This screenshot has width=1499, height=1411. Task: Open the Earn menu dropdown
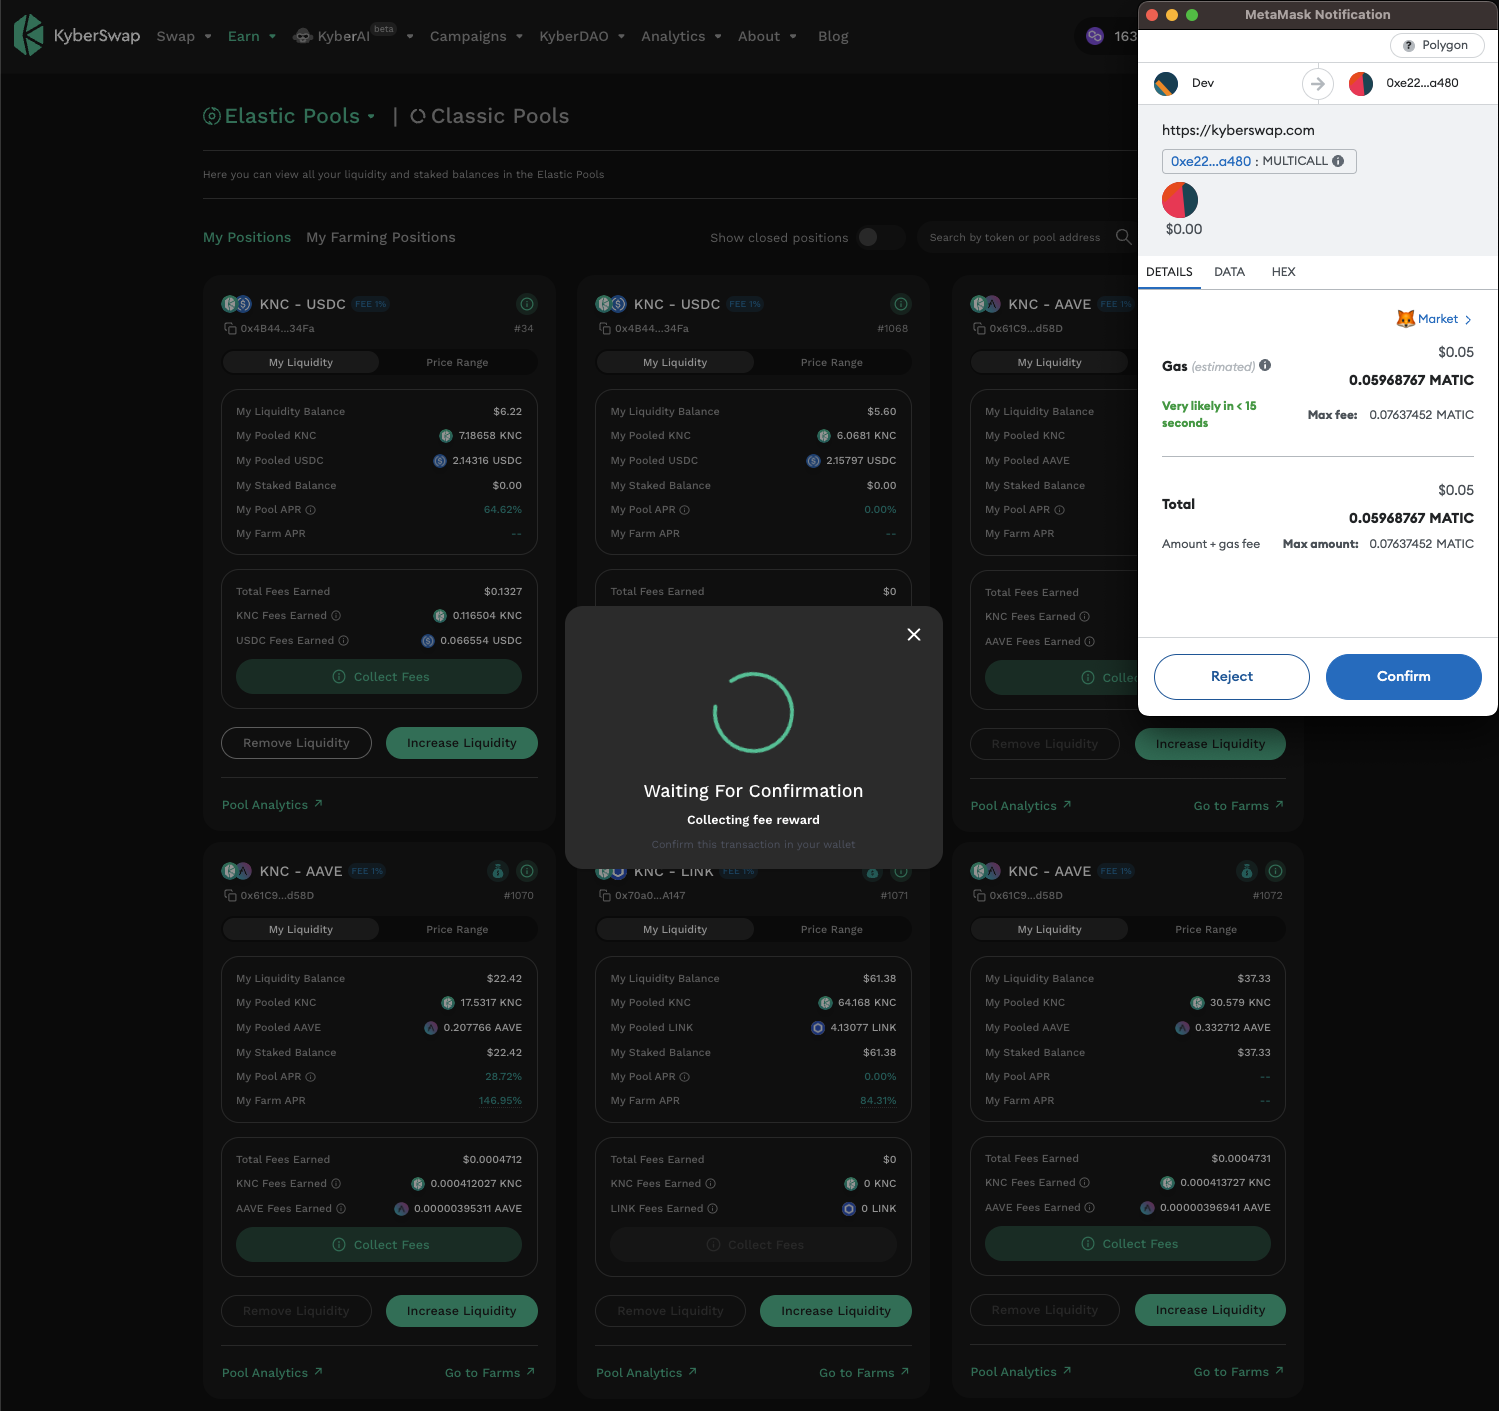coord(251,36)
